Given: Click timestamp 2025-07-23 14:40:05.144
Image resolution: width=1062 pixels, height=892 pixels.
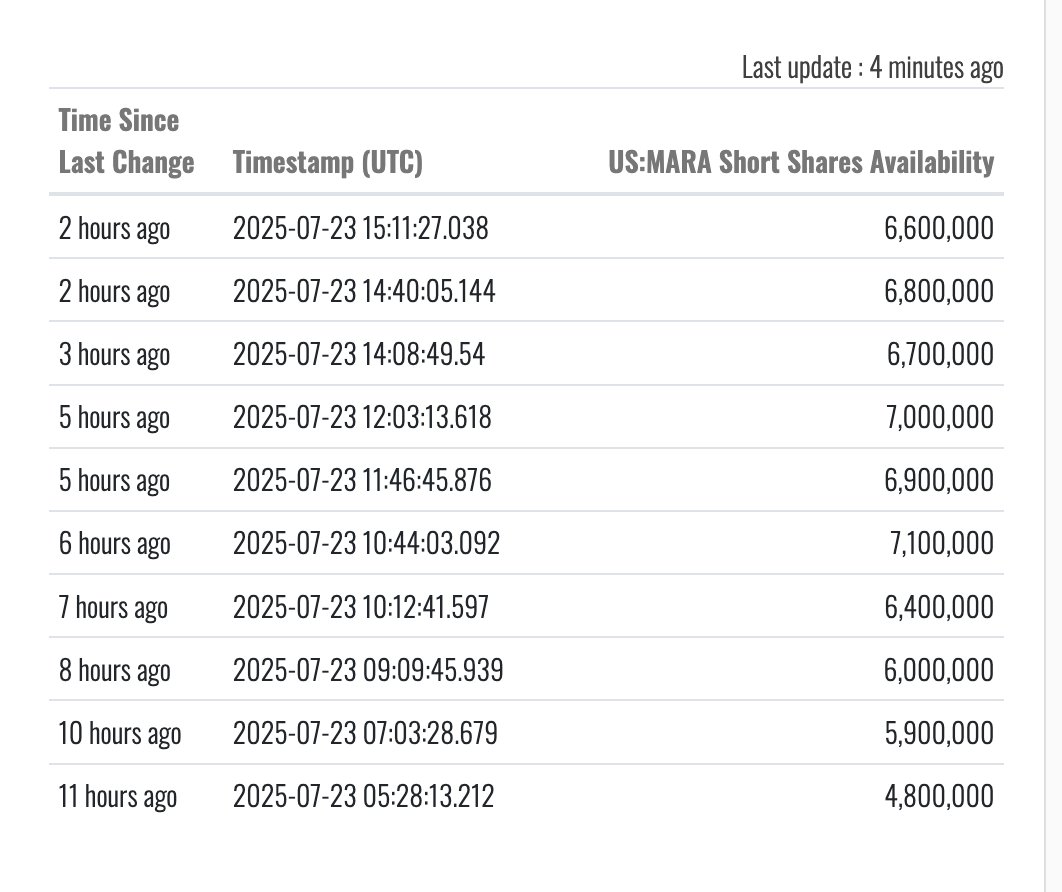Looking at the screenshot, I should click(364, 291).
